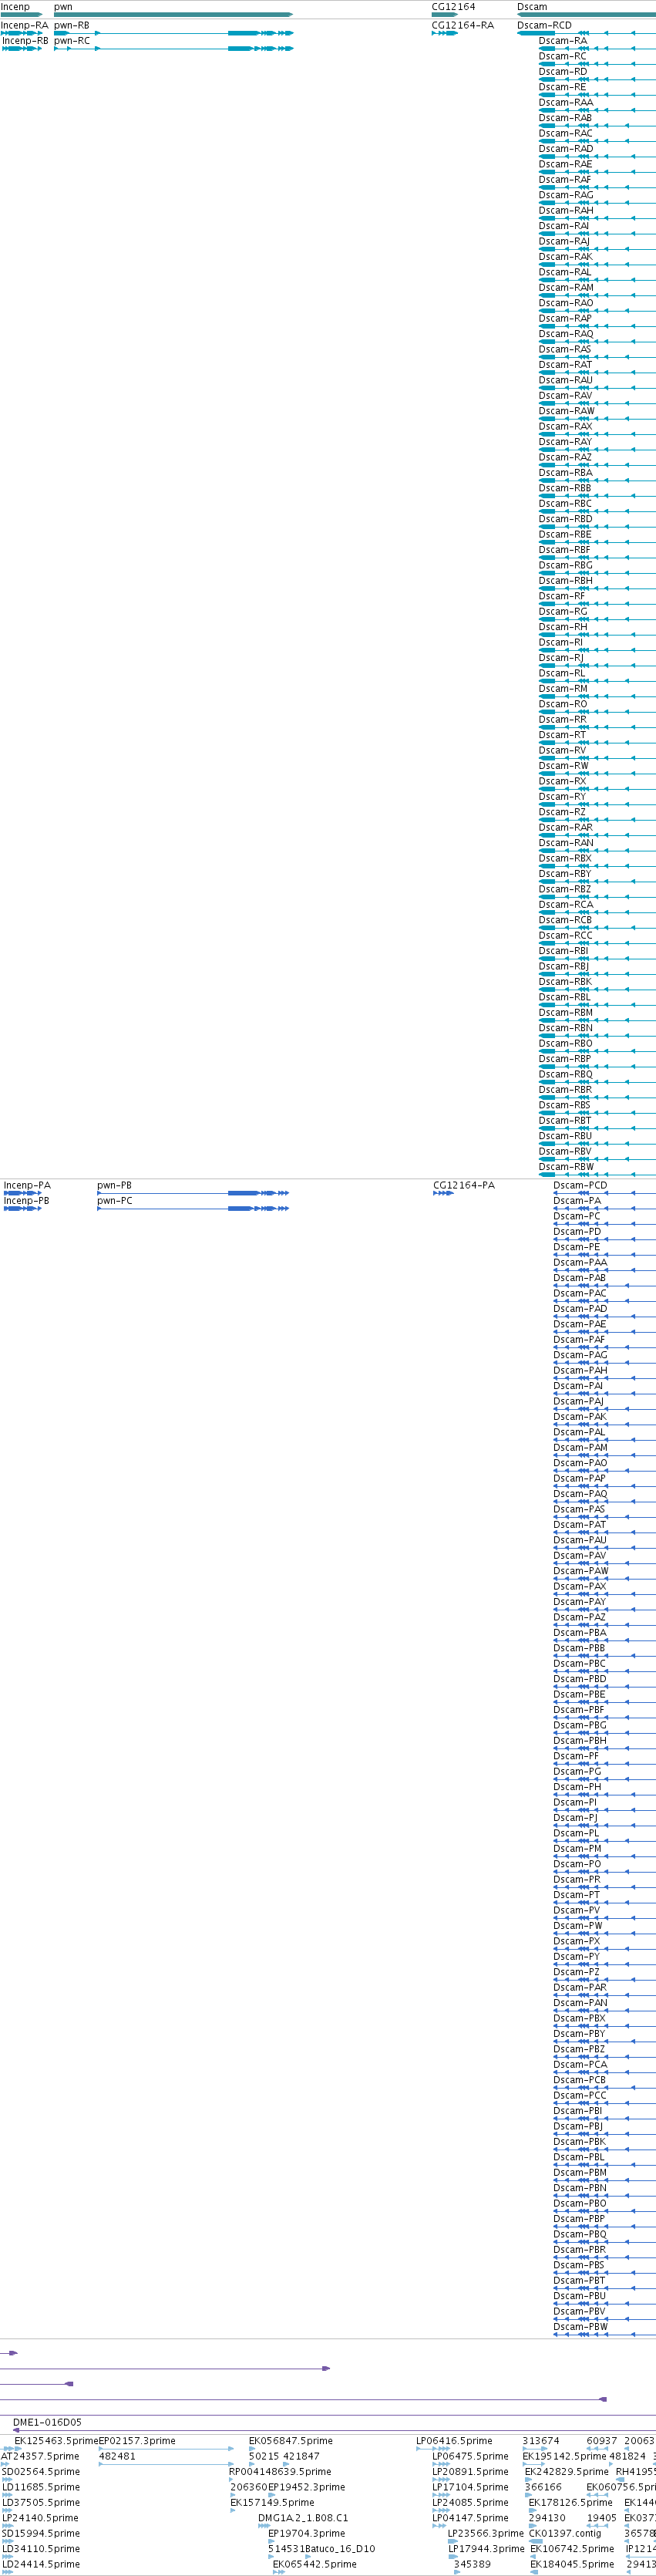Select protein Incenp-PB

(27, 1201)
